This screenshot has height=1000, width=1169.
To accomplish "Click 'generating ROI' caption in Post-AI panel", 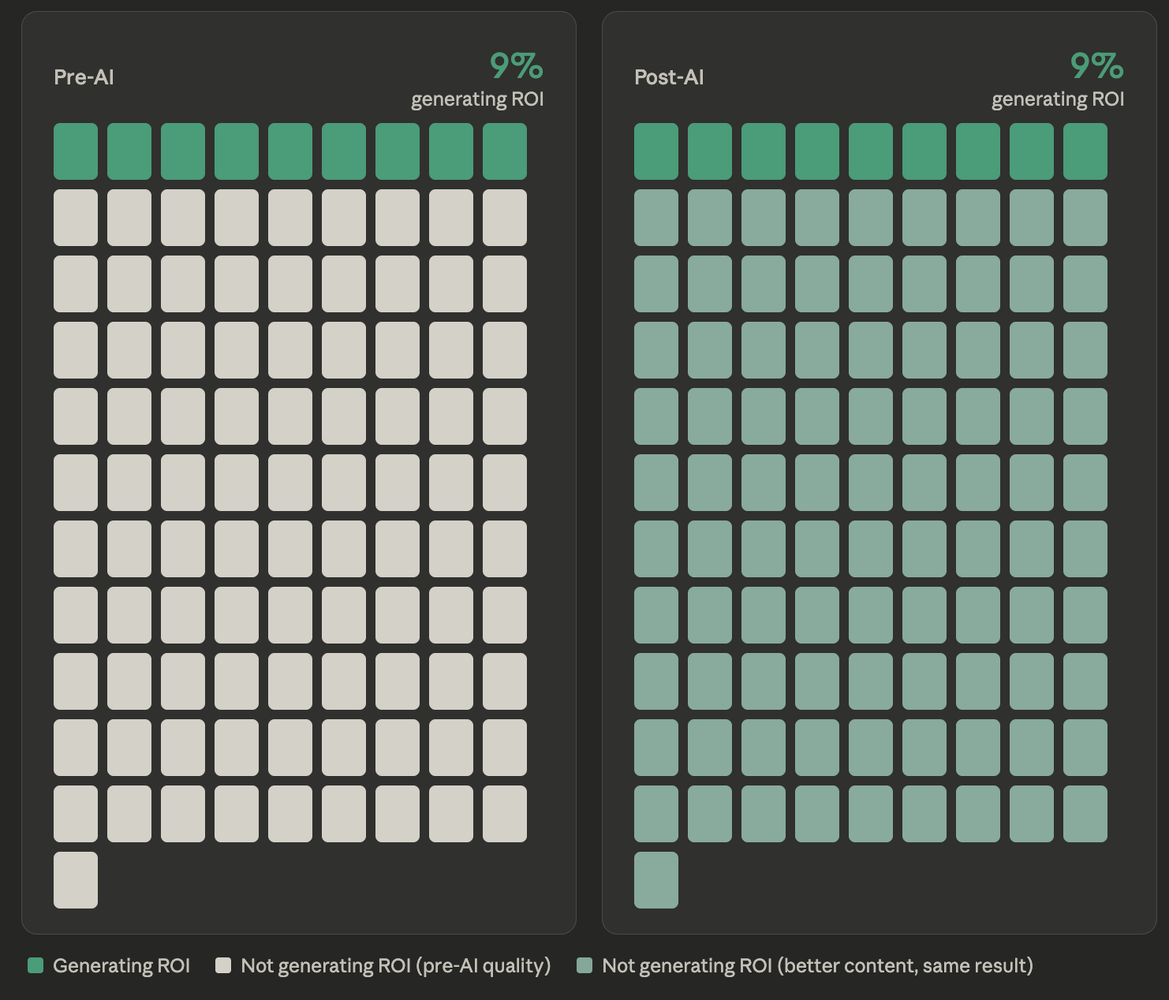I will (x=1058, y=99).
